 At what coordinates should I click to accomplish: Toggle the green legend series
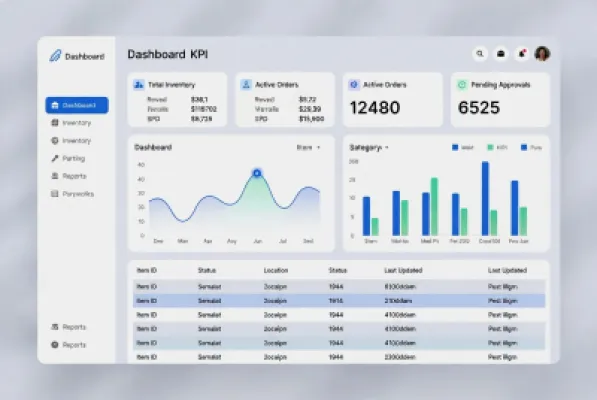pyautogui.click(x=497, y=147)
